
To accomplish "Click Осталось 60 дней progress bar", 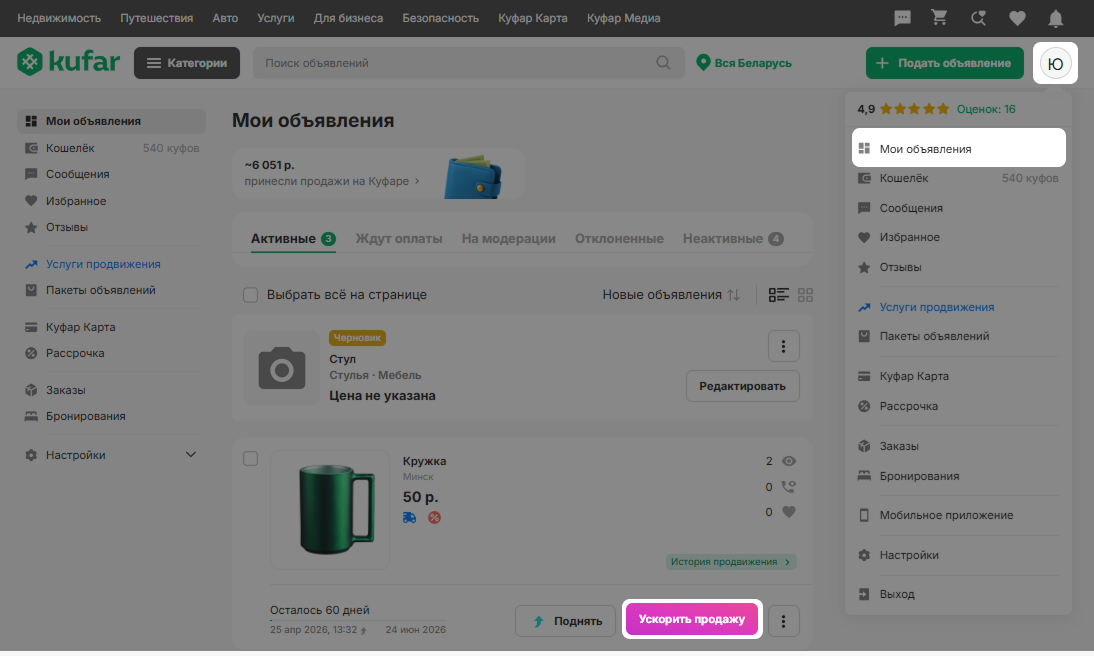I will pos(358,620).
